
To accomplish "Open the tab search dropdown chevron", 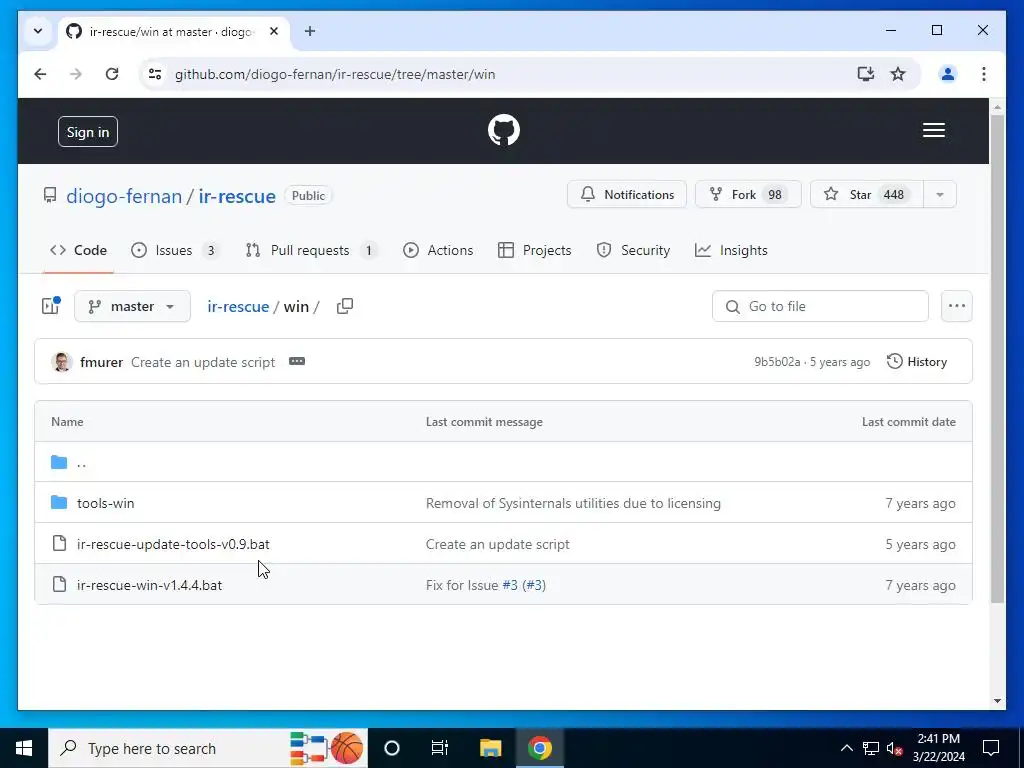I will [38, 31].
